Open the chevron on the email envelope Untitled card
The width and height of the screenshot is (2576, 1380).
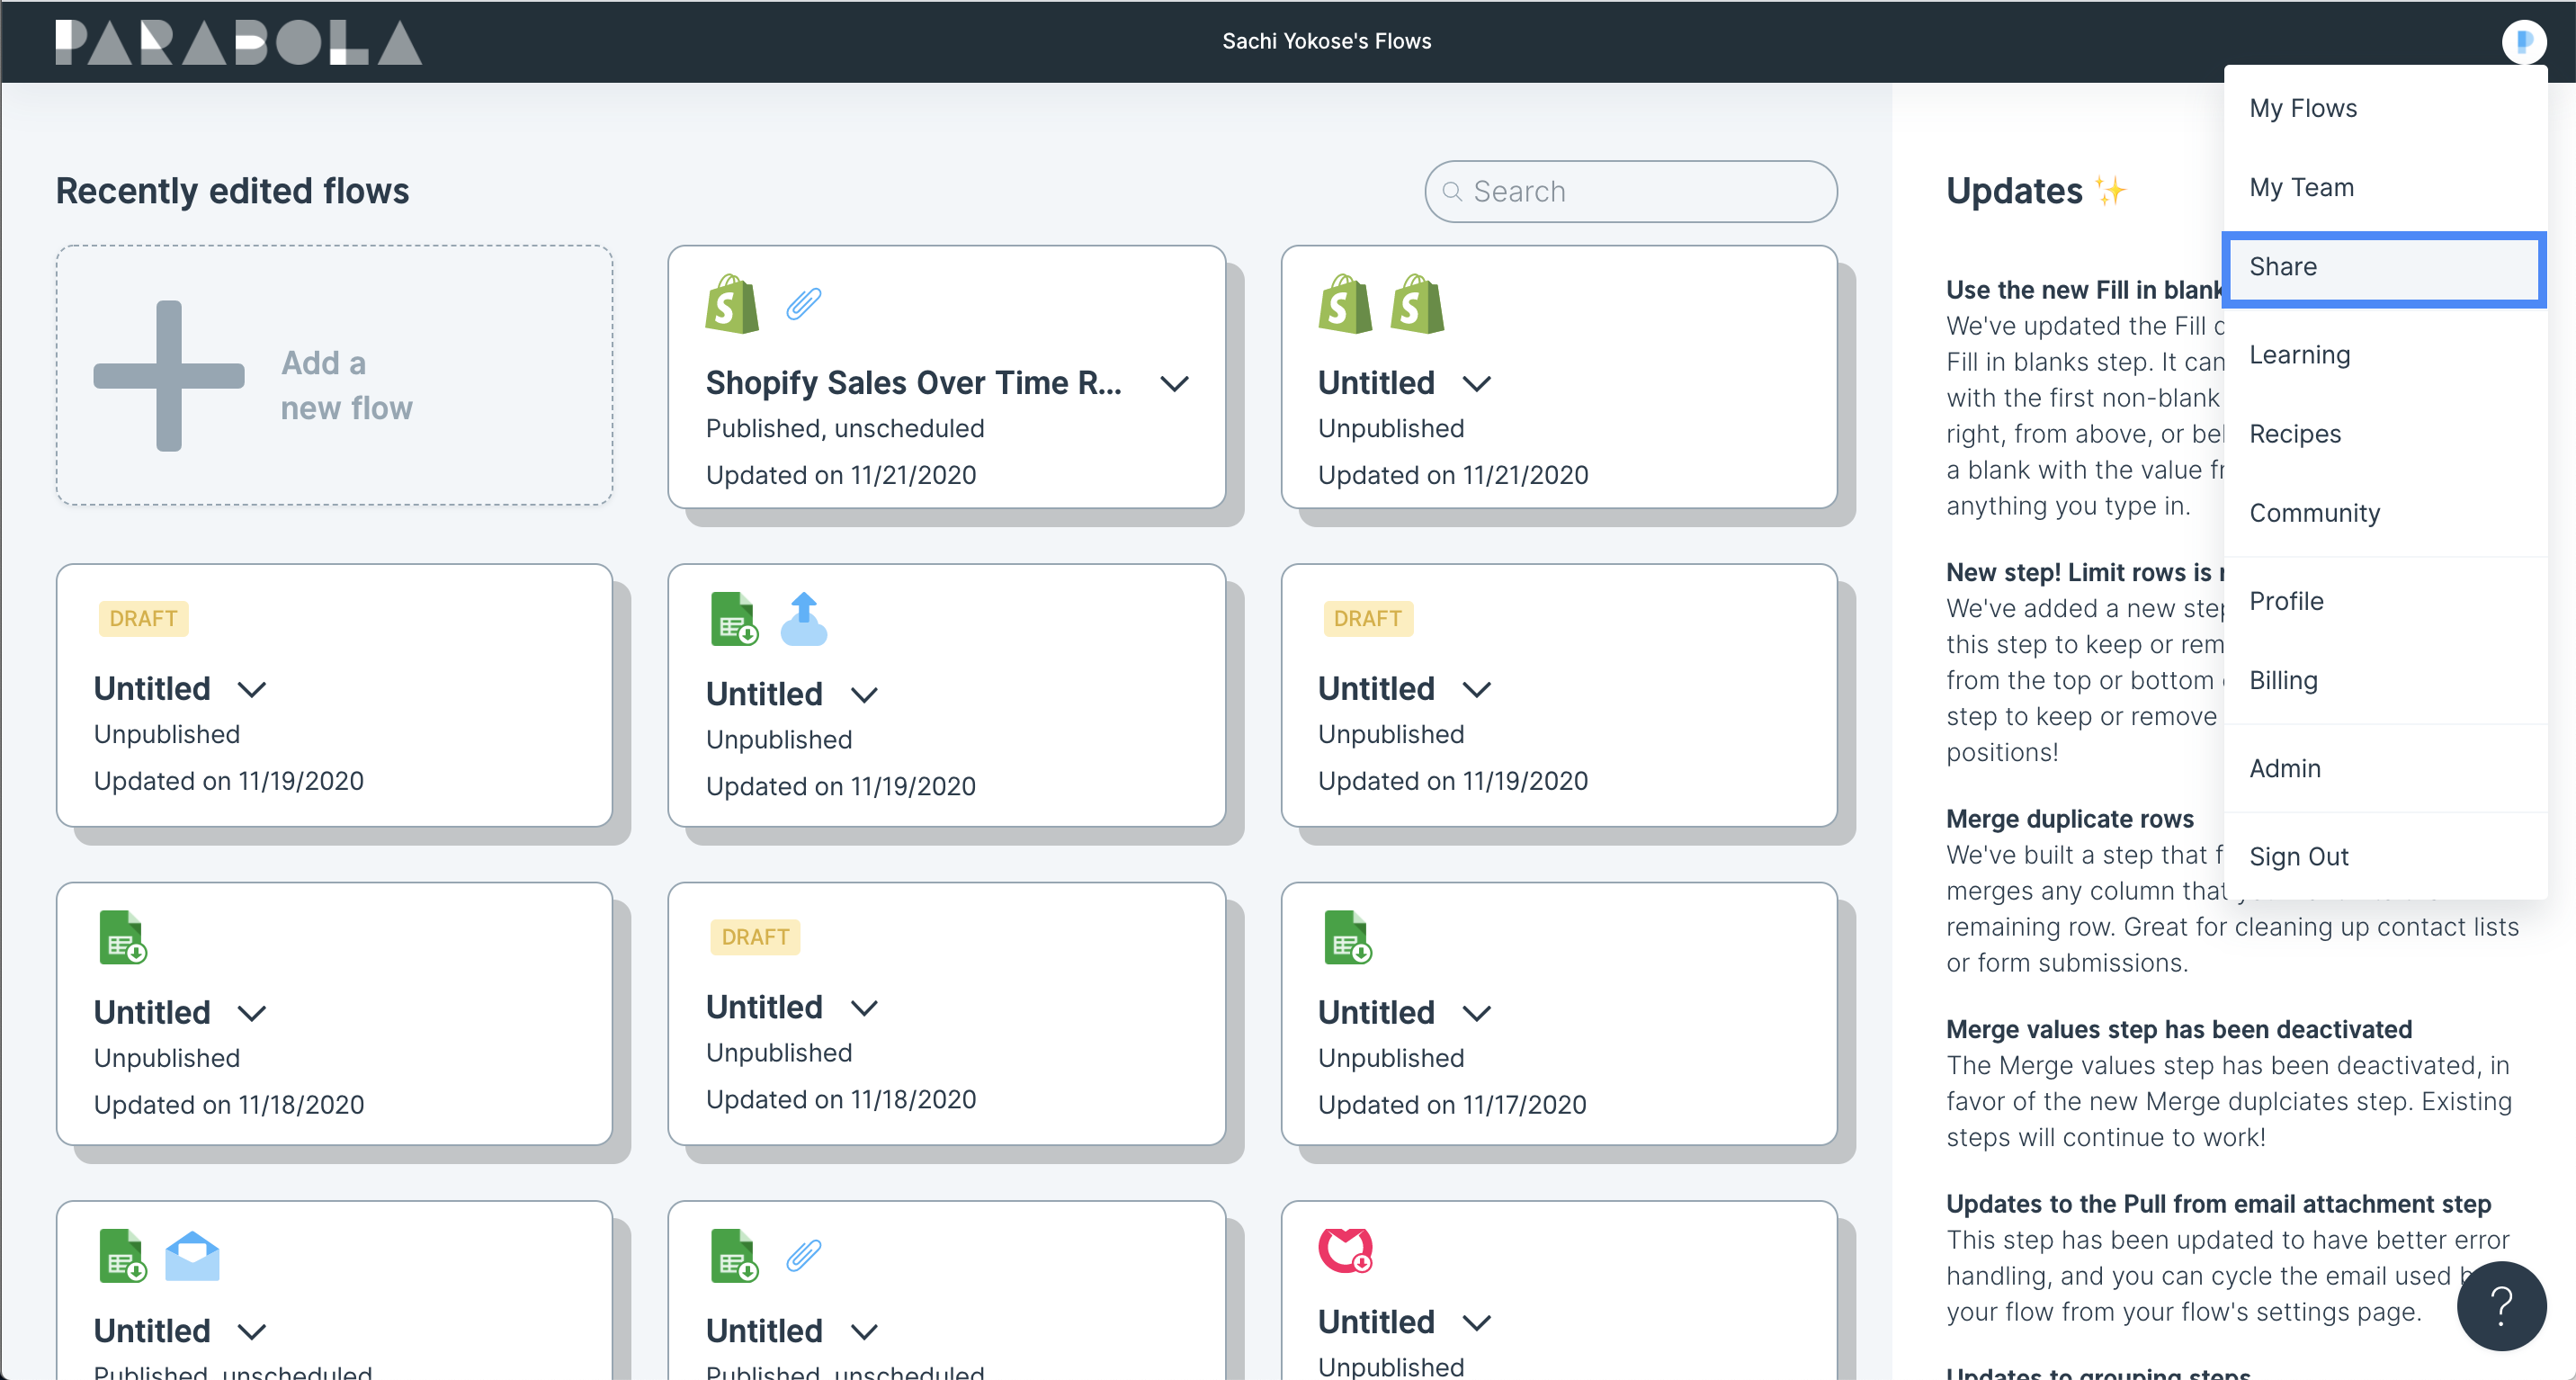pyautogui.click(x=252, y=1331)
